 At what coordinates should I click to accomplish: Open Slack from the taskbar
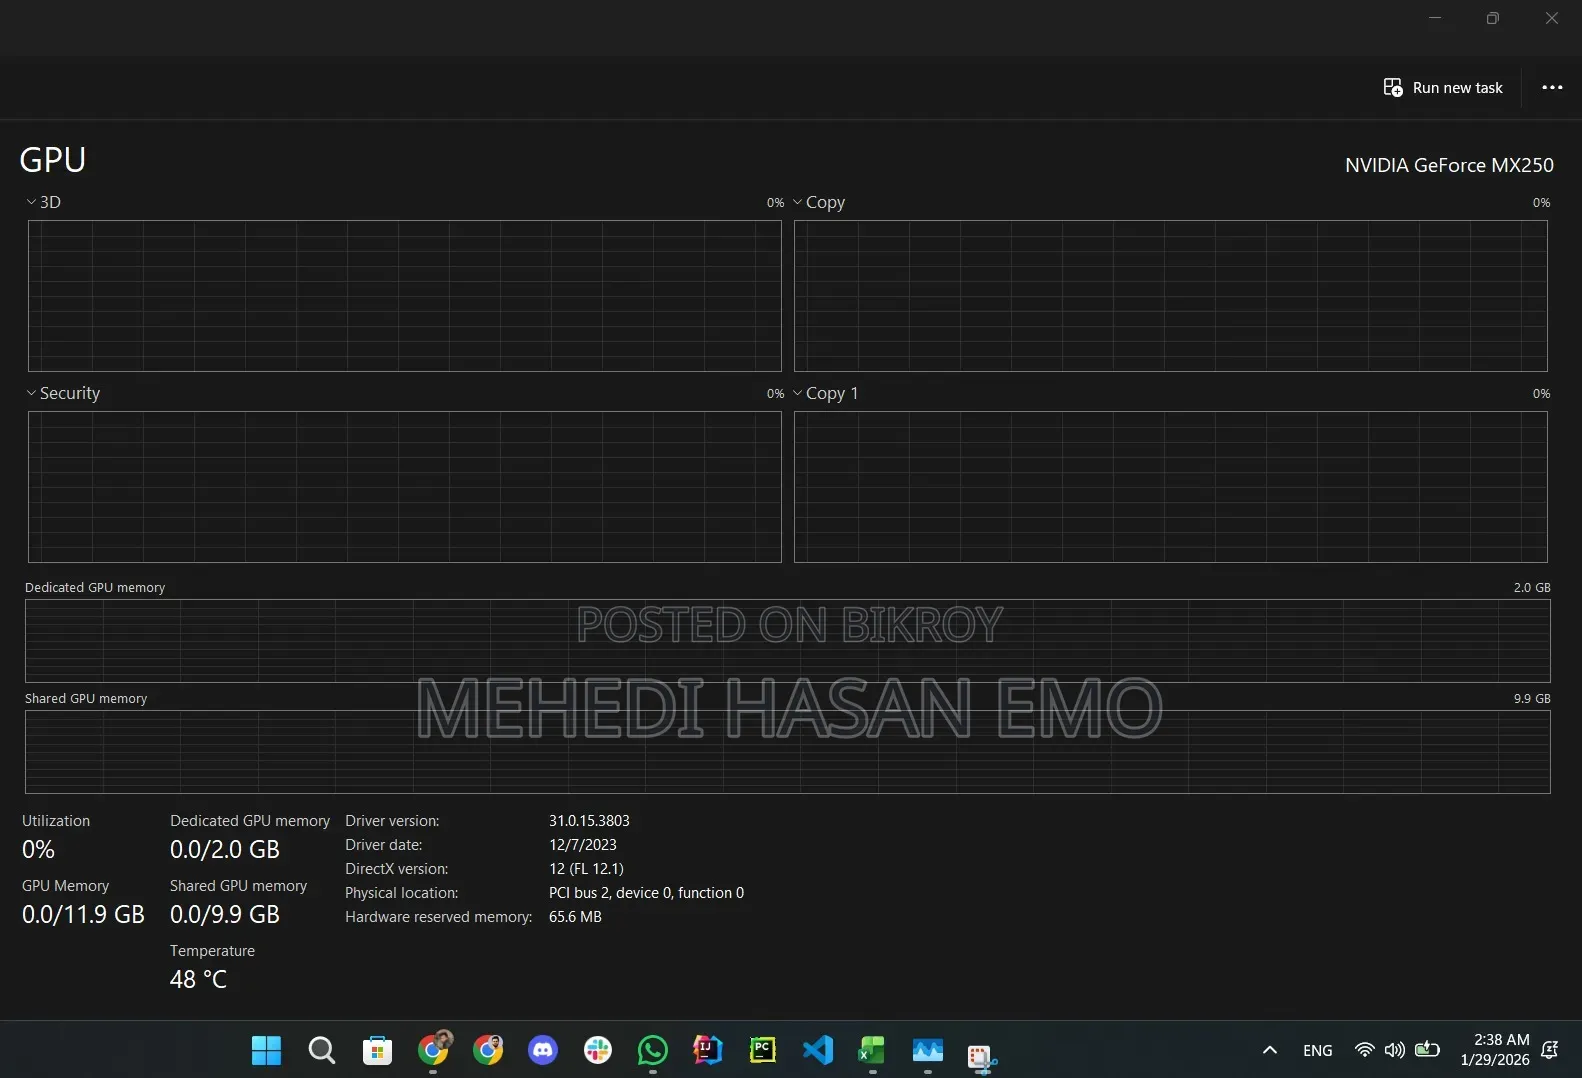pyautogui.click(x=598, y=1050)
